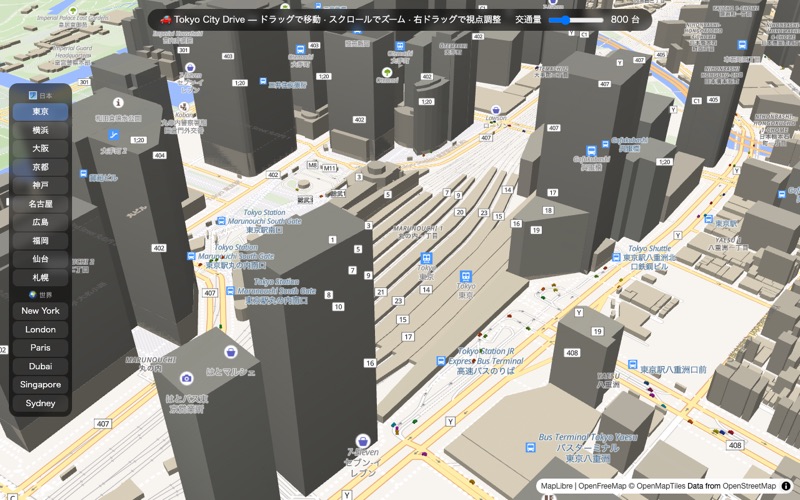Jump to 京都 city
800x500 pixels.
40,167
